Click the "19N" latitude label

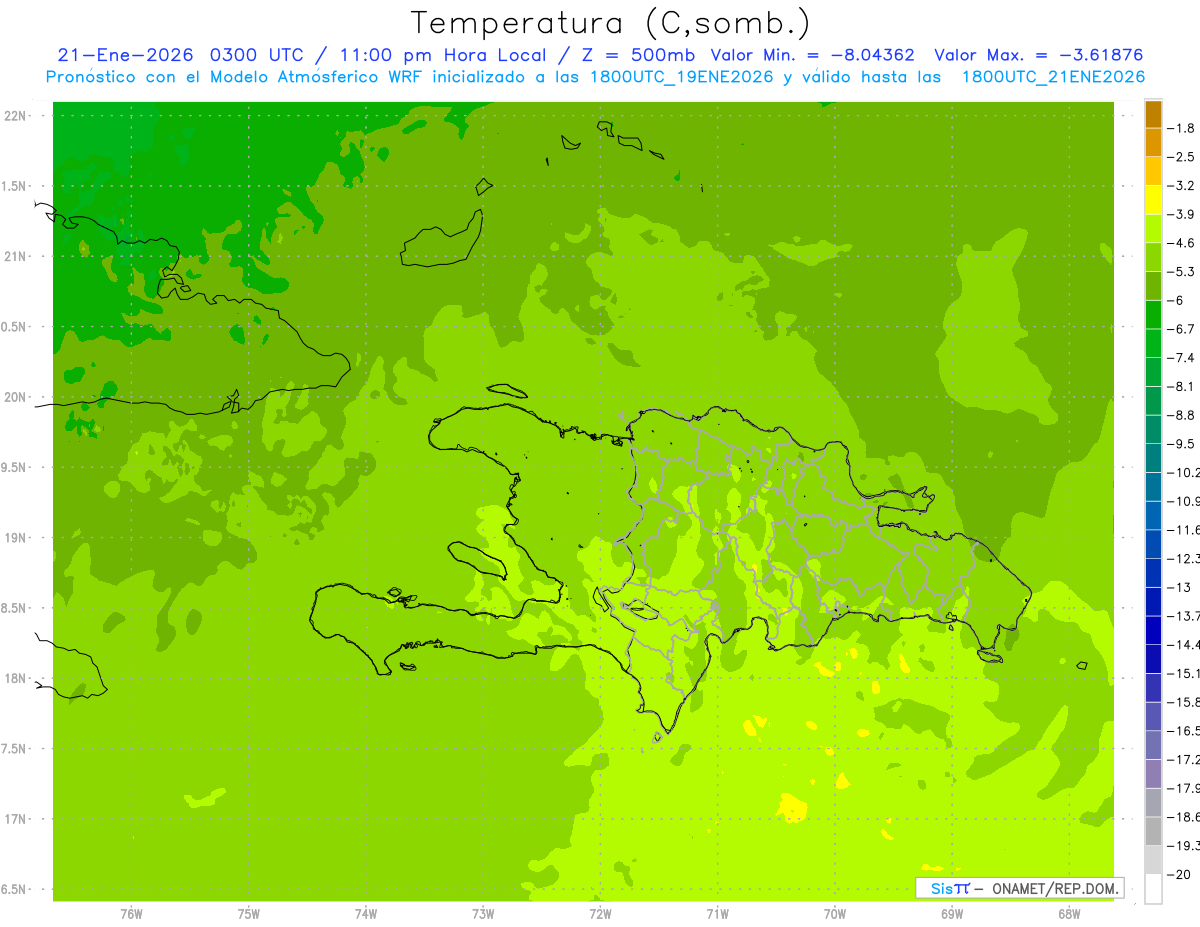tap(16, 538)
